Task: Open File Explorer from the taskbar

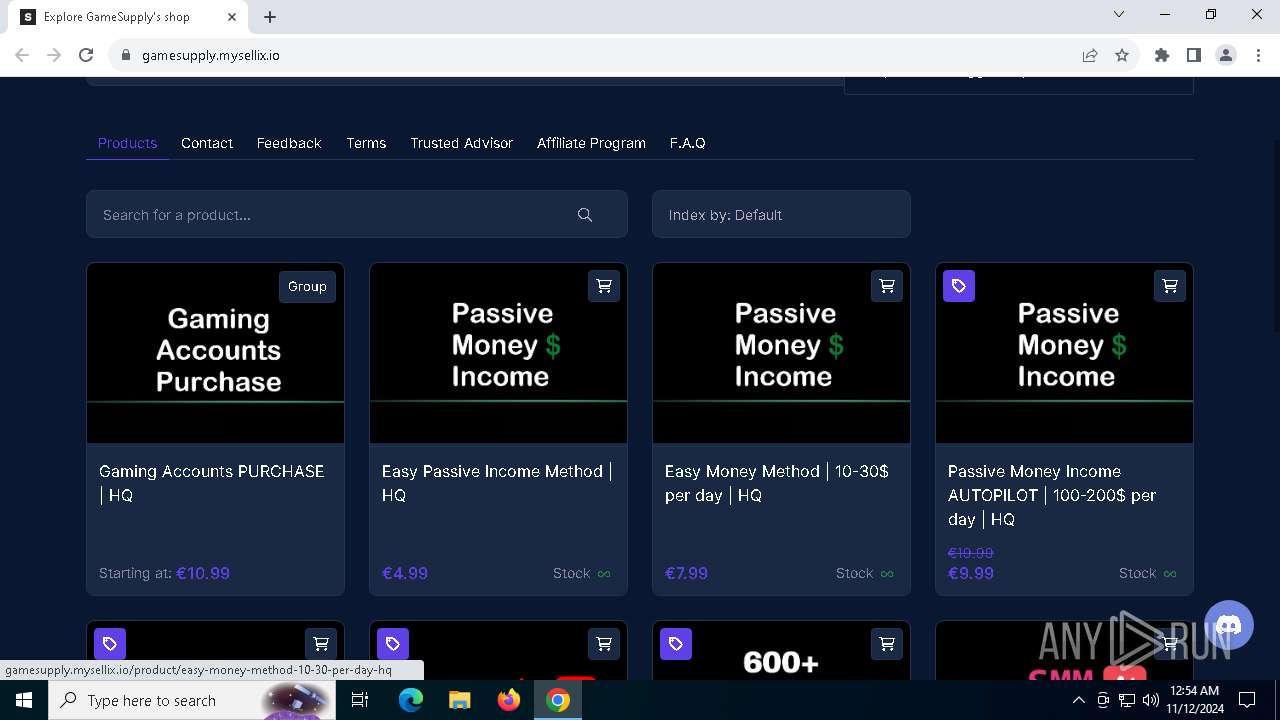Action: [x=460, y=700]
